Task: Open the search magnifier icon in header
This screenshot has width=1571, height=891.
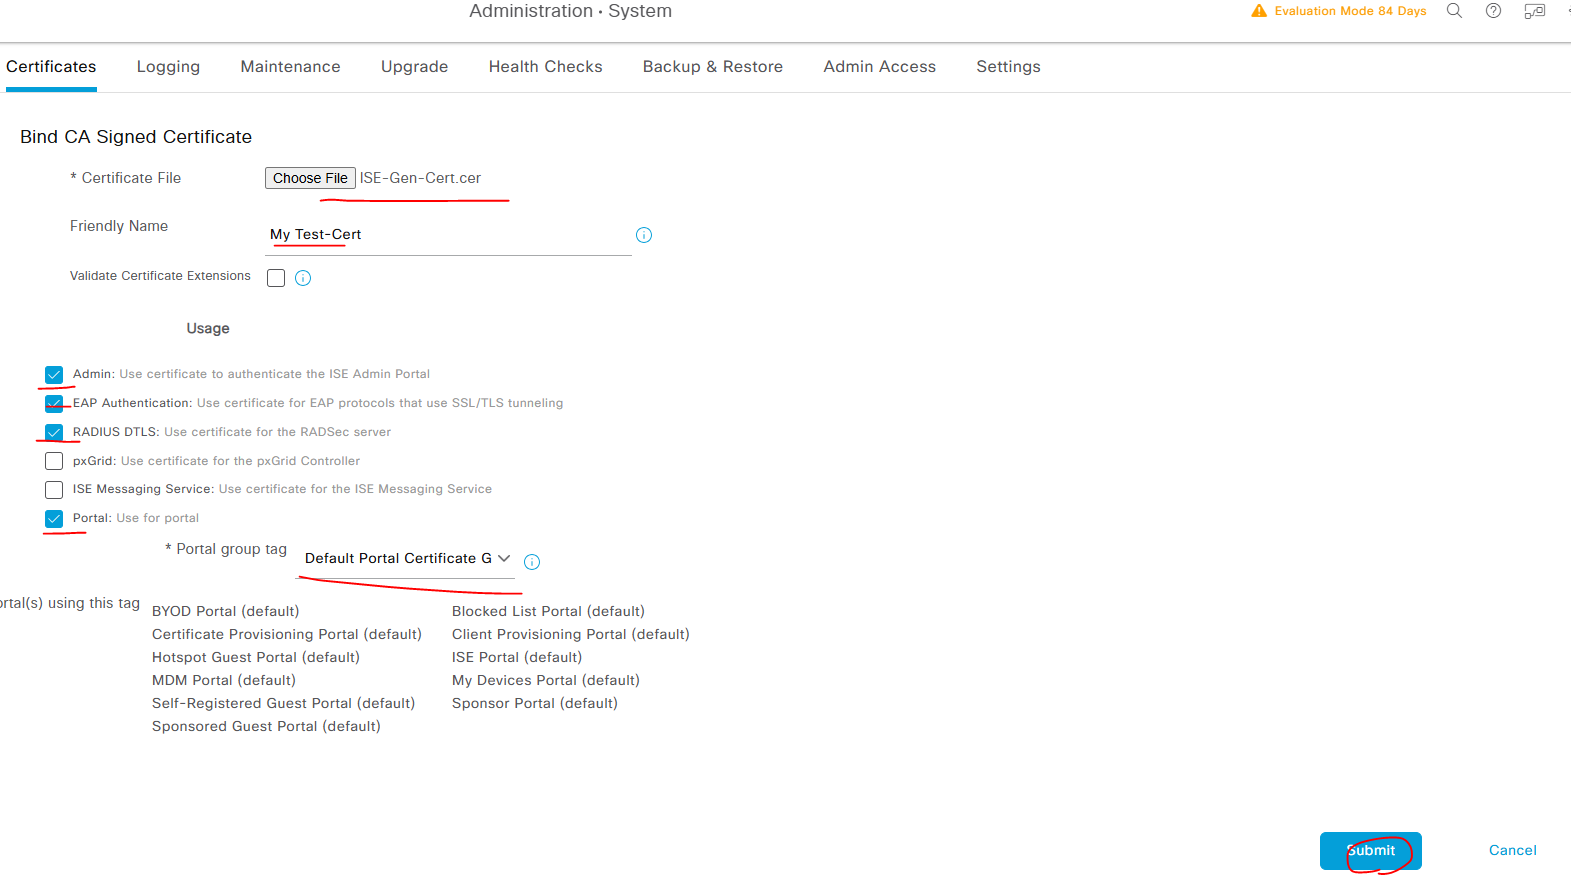Action: tap(1454, 11)
